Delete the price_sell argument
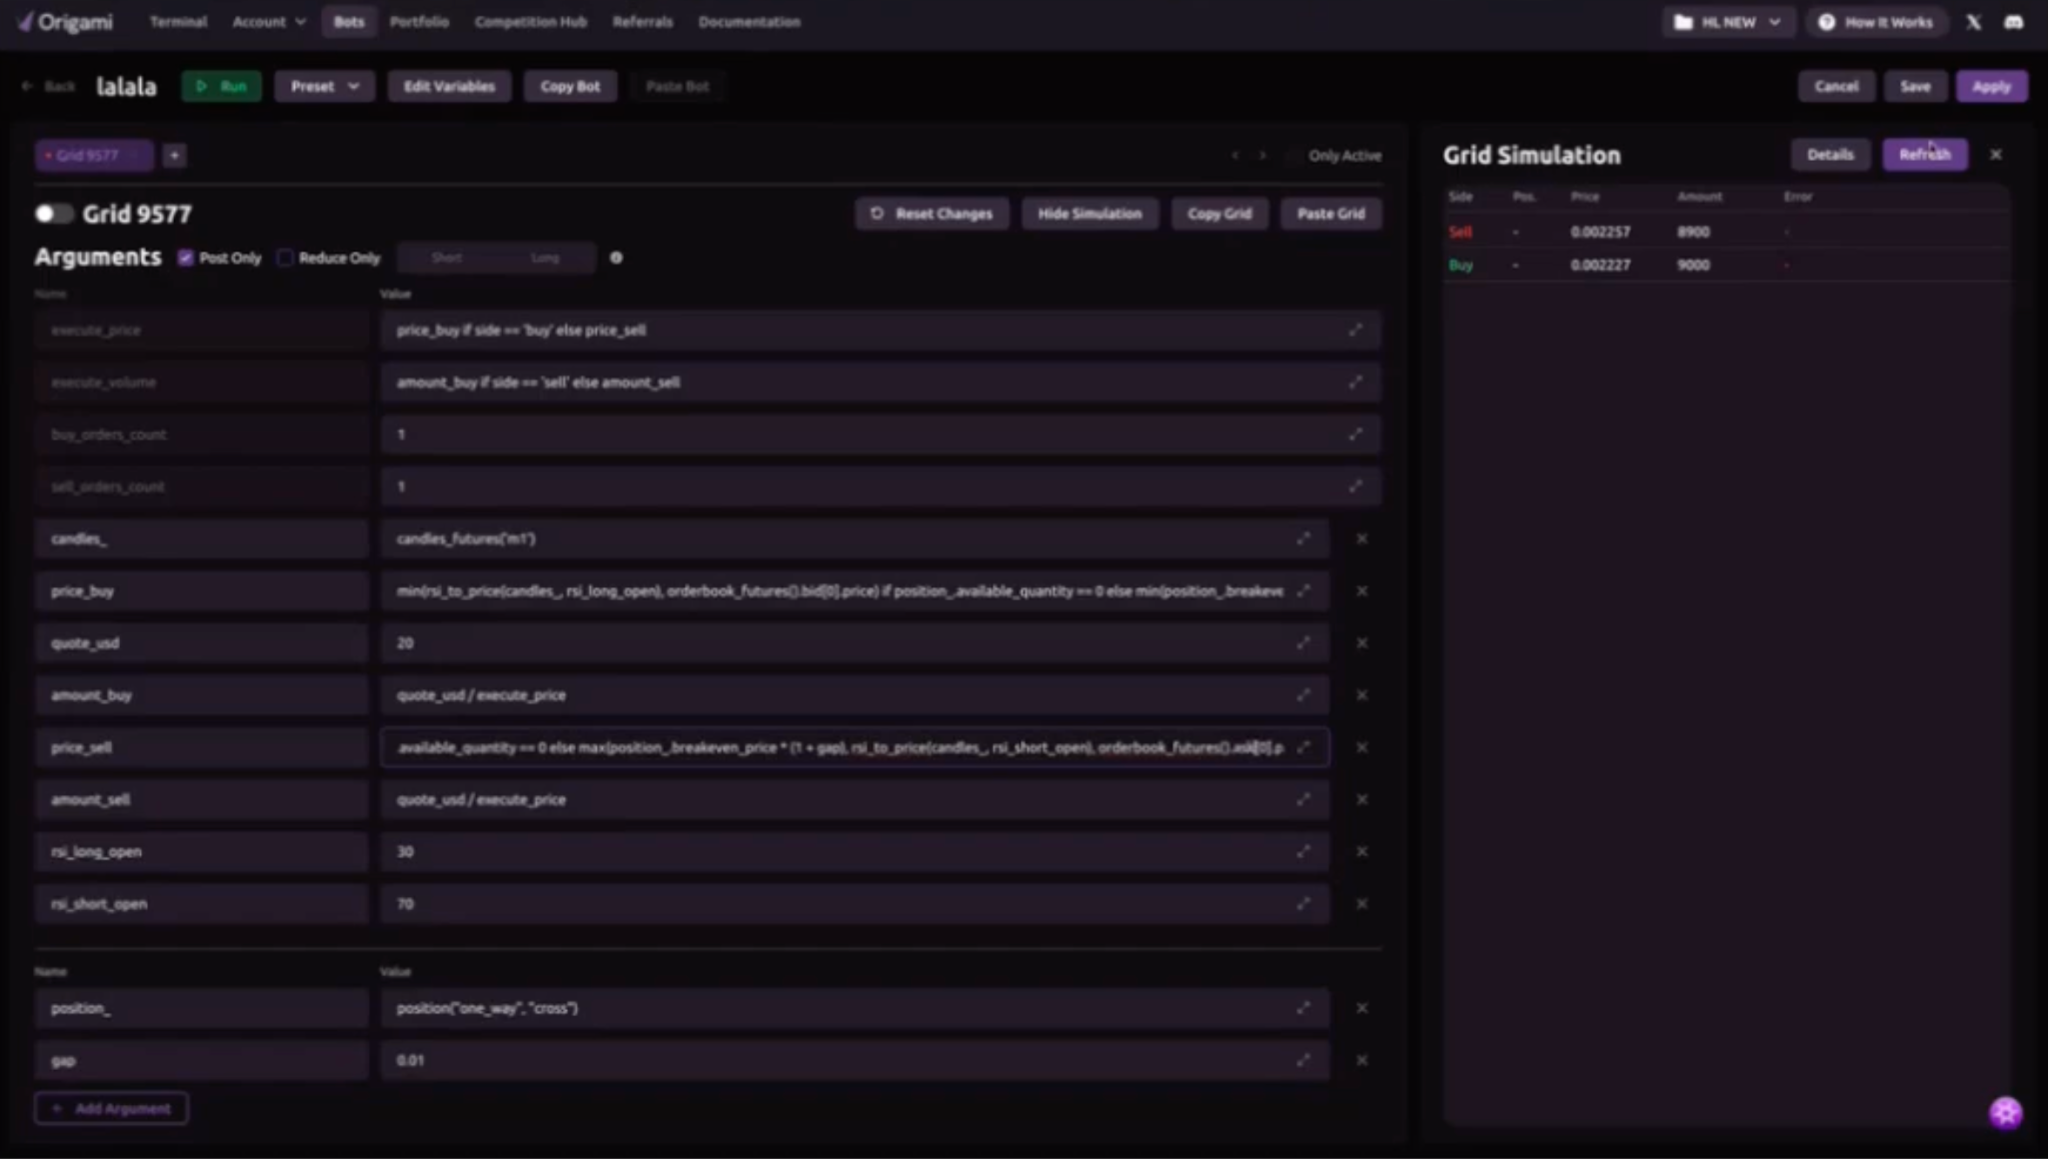Screen dimensions: 2048x1159 tap(1362, 747)
